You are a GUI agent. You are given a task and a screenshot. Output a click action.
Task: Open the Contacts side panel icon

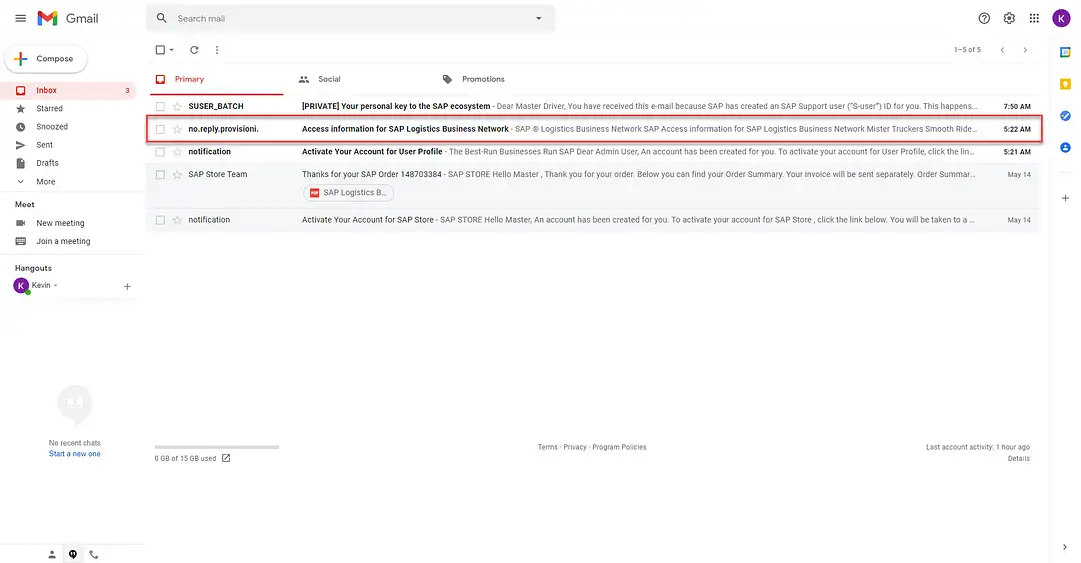(x=1065, y=147)
